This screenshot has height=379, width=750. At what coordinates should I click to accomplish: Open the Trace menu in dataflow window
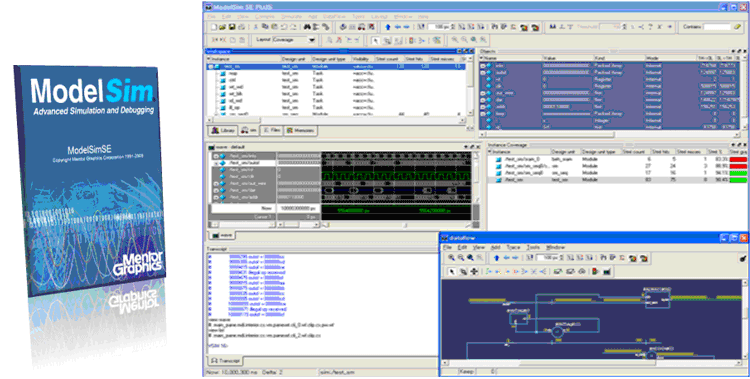[513, 247]
